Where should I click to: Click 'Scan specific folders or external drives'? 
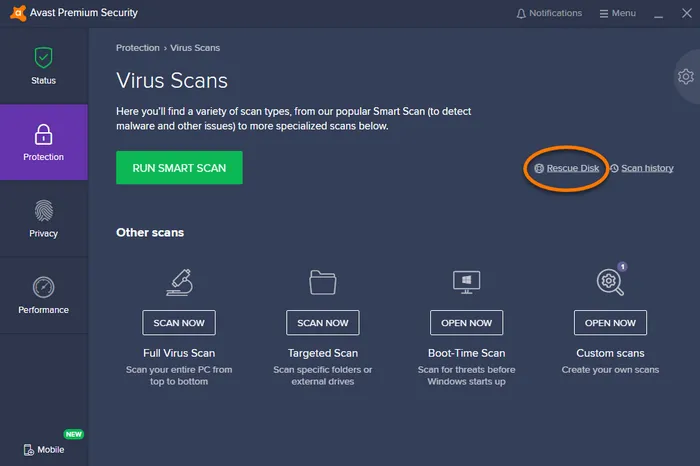pyautogui.click(x=323, y=375)
